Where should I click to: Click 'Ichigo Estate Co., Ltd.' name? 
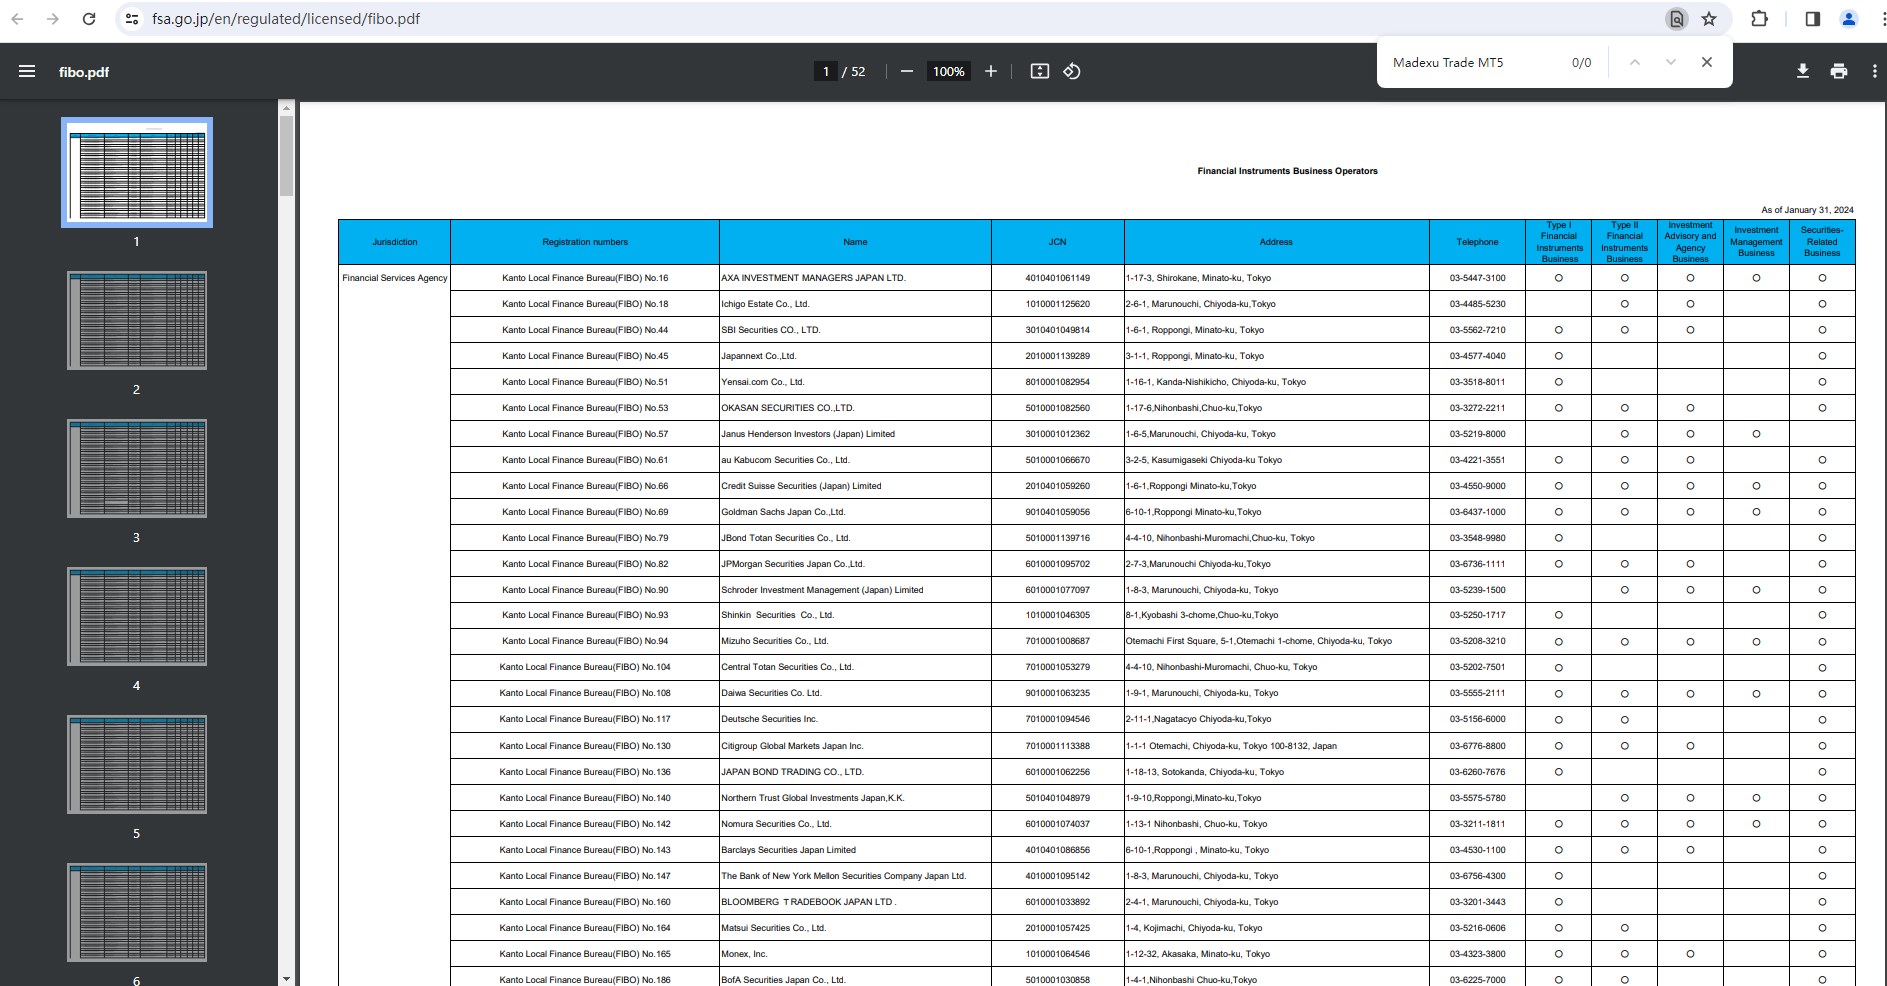click(765, 304)
